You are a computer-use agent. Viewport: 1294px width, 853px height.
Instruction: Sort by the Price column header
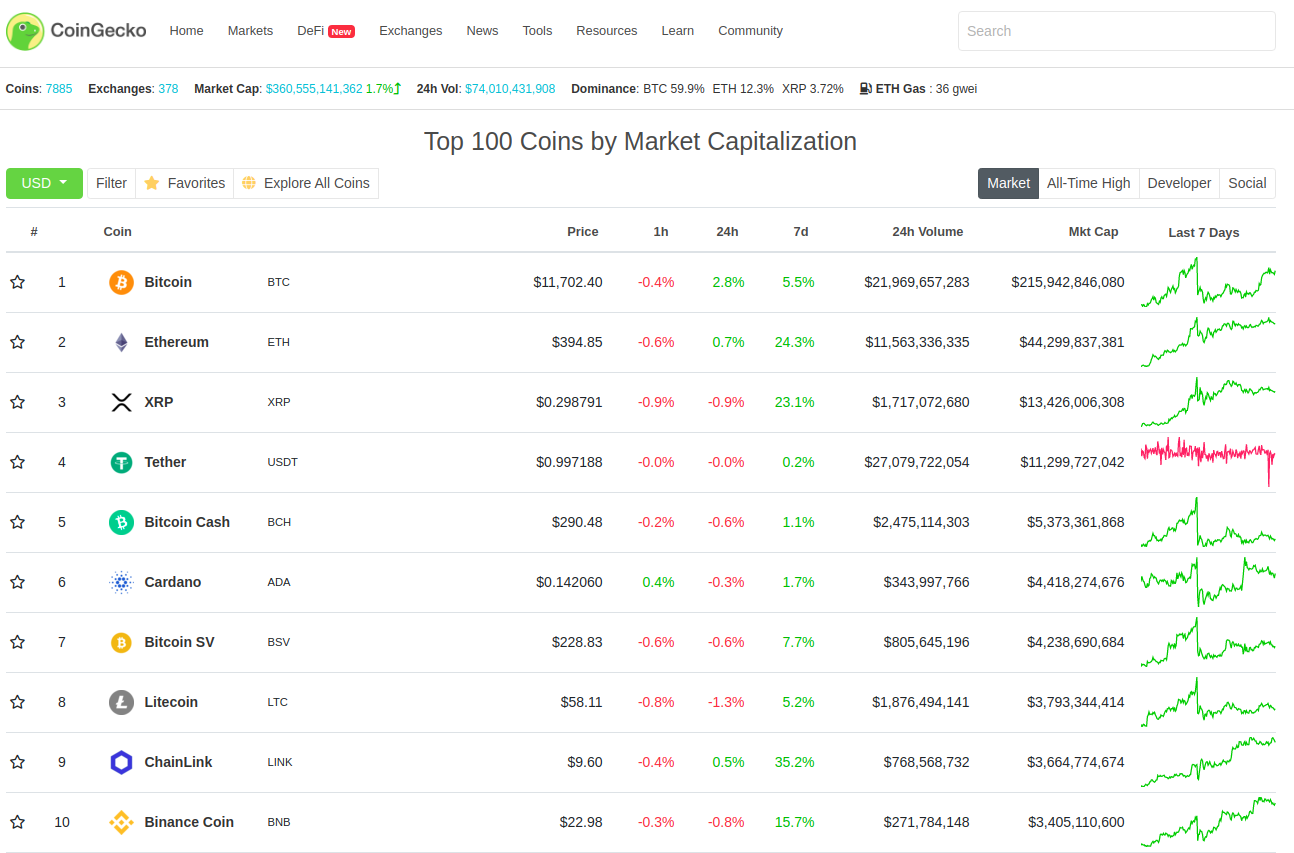coord(582,232)
